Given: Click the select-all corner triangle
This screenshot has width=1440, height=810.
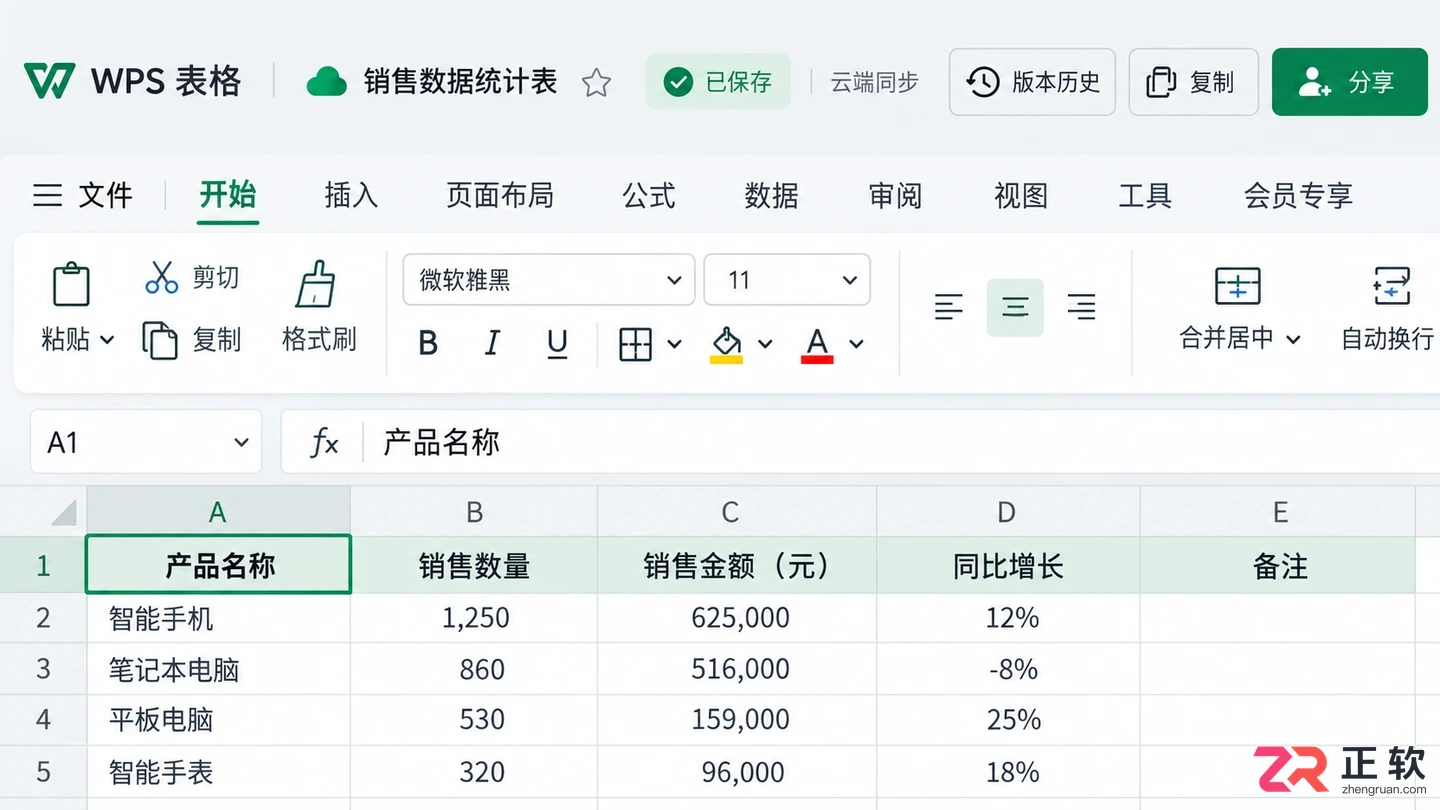Looking at the screenshot, I should coord(64,513).
